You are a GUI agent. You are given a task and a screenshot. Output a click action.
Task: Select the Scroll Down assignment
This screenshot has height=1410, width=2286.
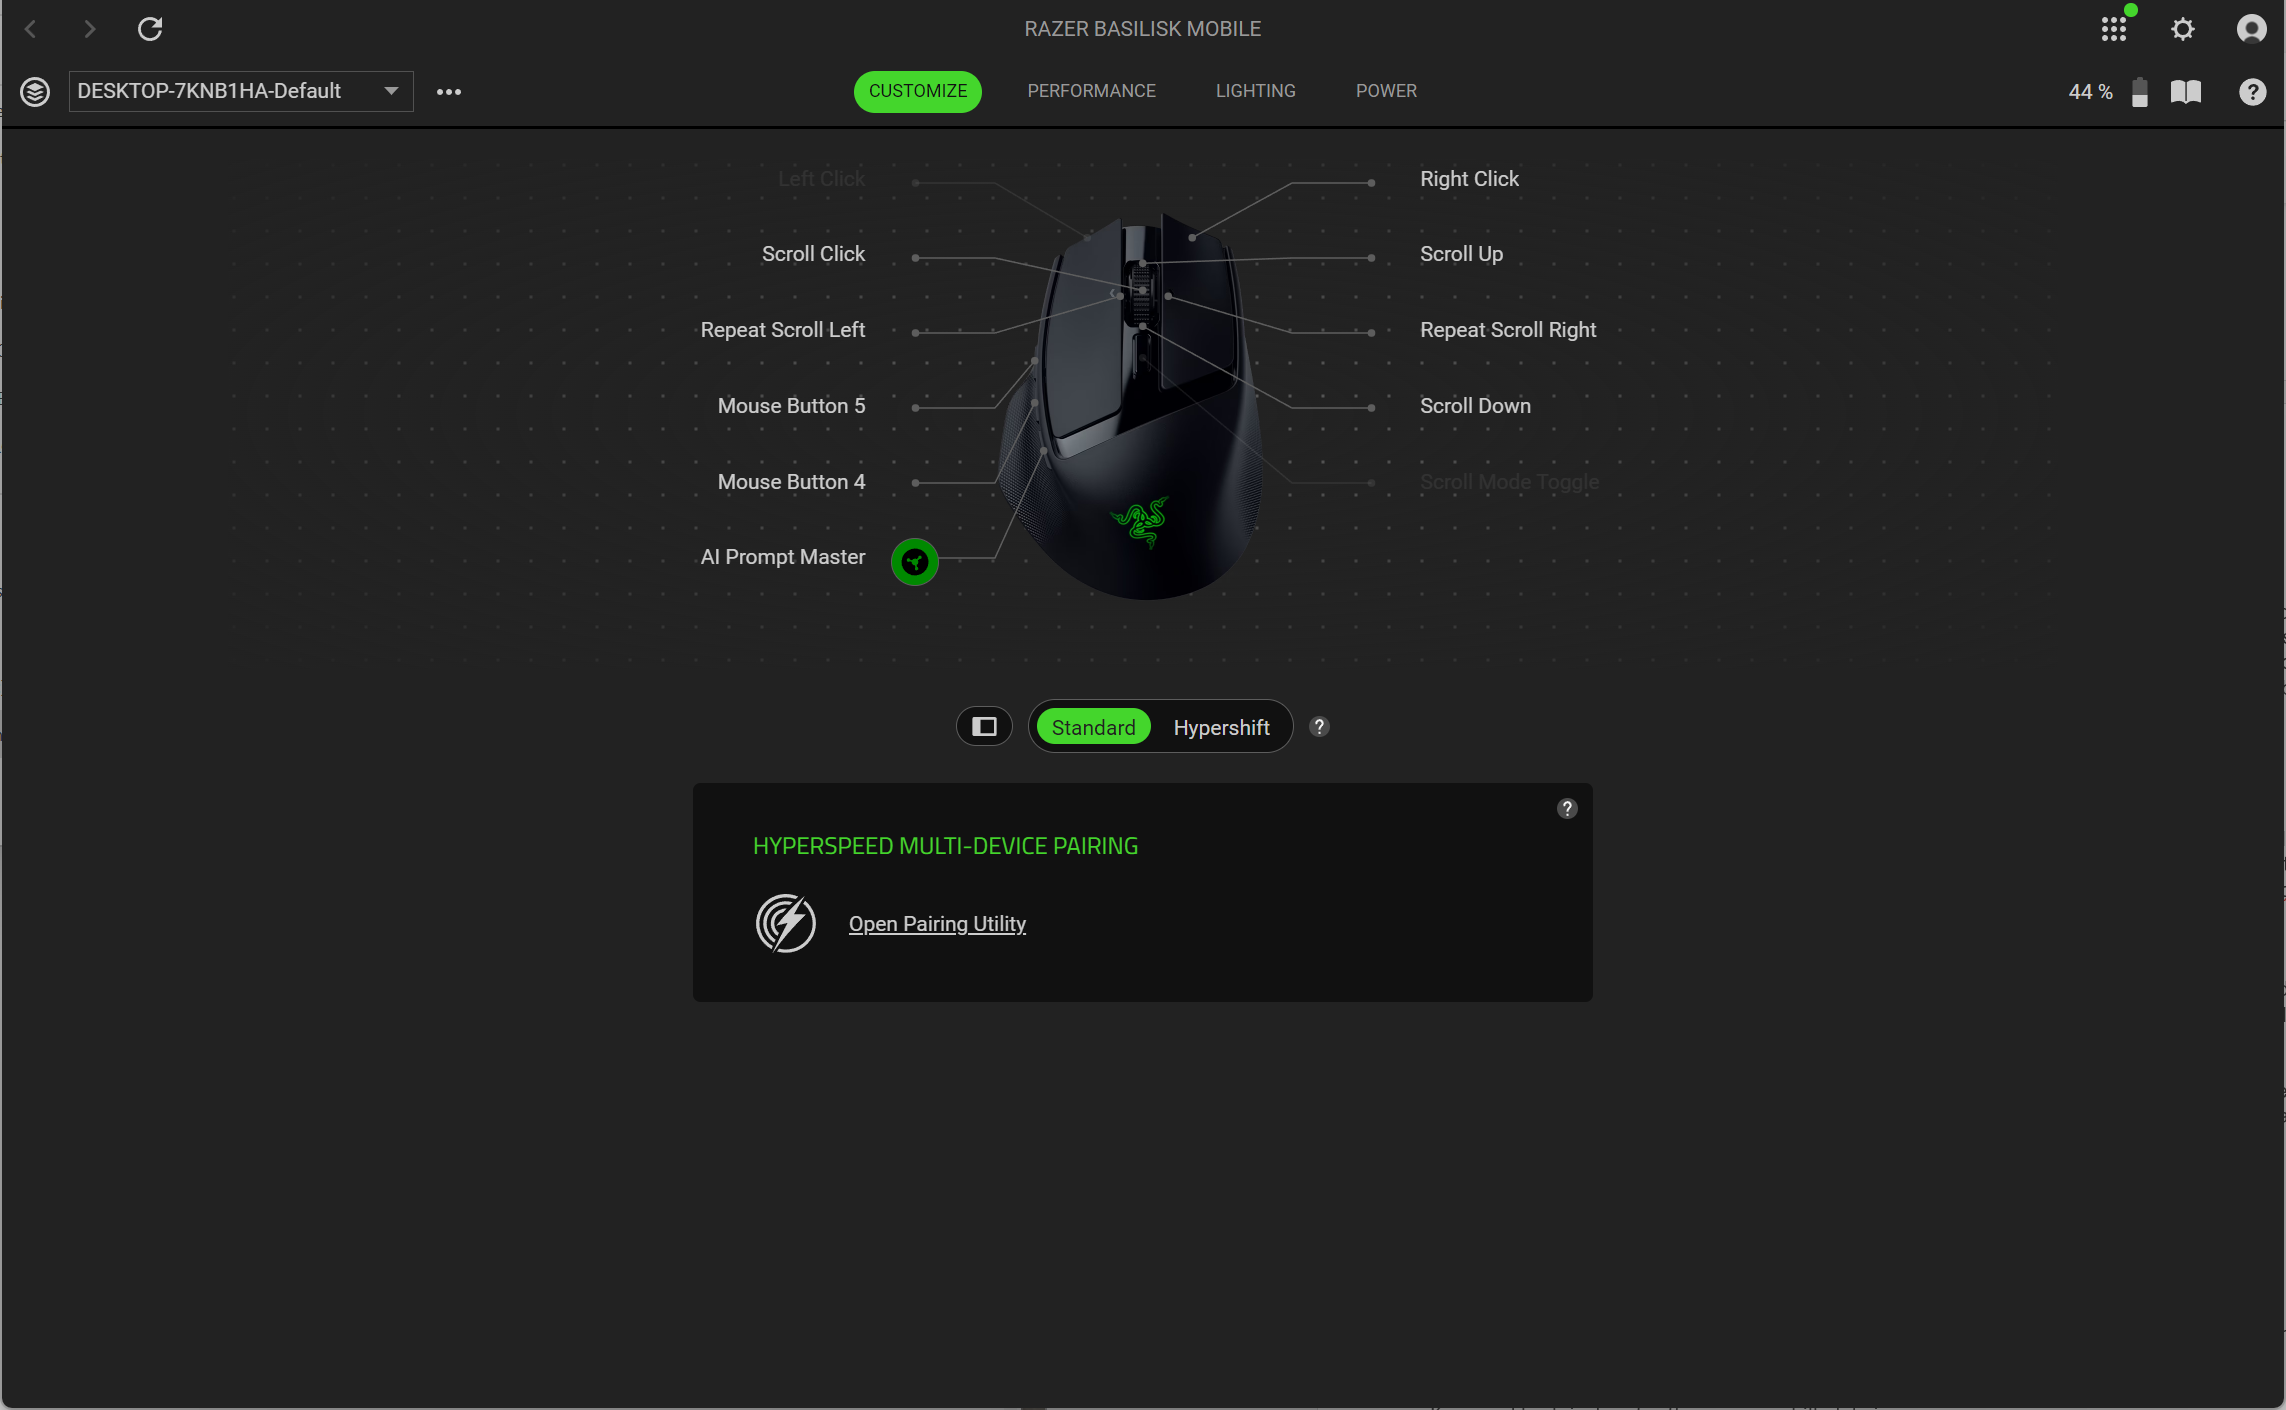point(1475,406)
